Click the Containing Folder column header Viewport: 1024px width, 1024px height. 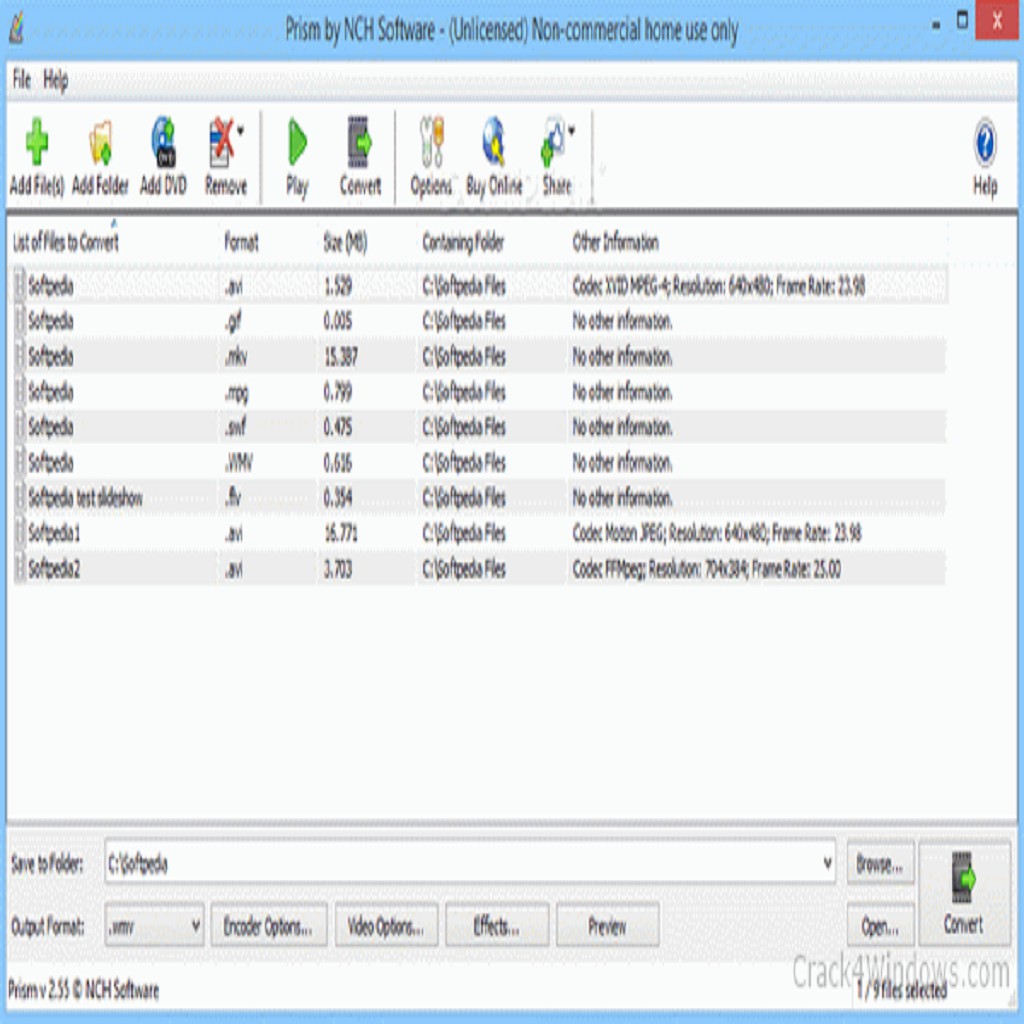coord(463,243)
